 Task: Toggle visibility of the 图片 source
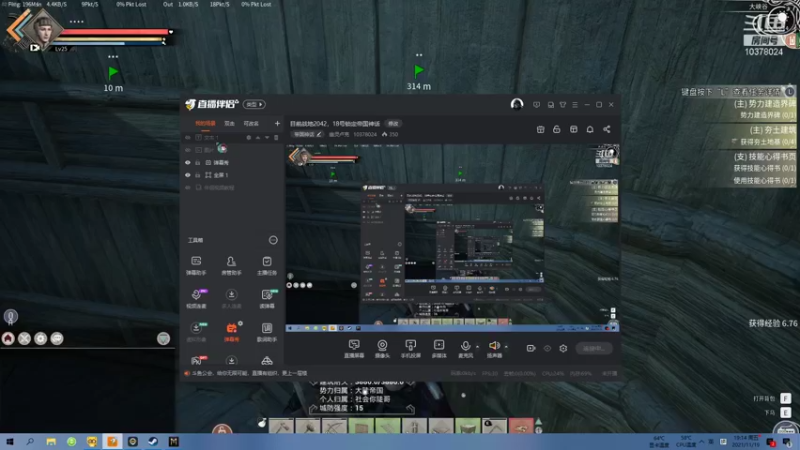click(x=188, y=150)
